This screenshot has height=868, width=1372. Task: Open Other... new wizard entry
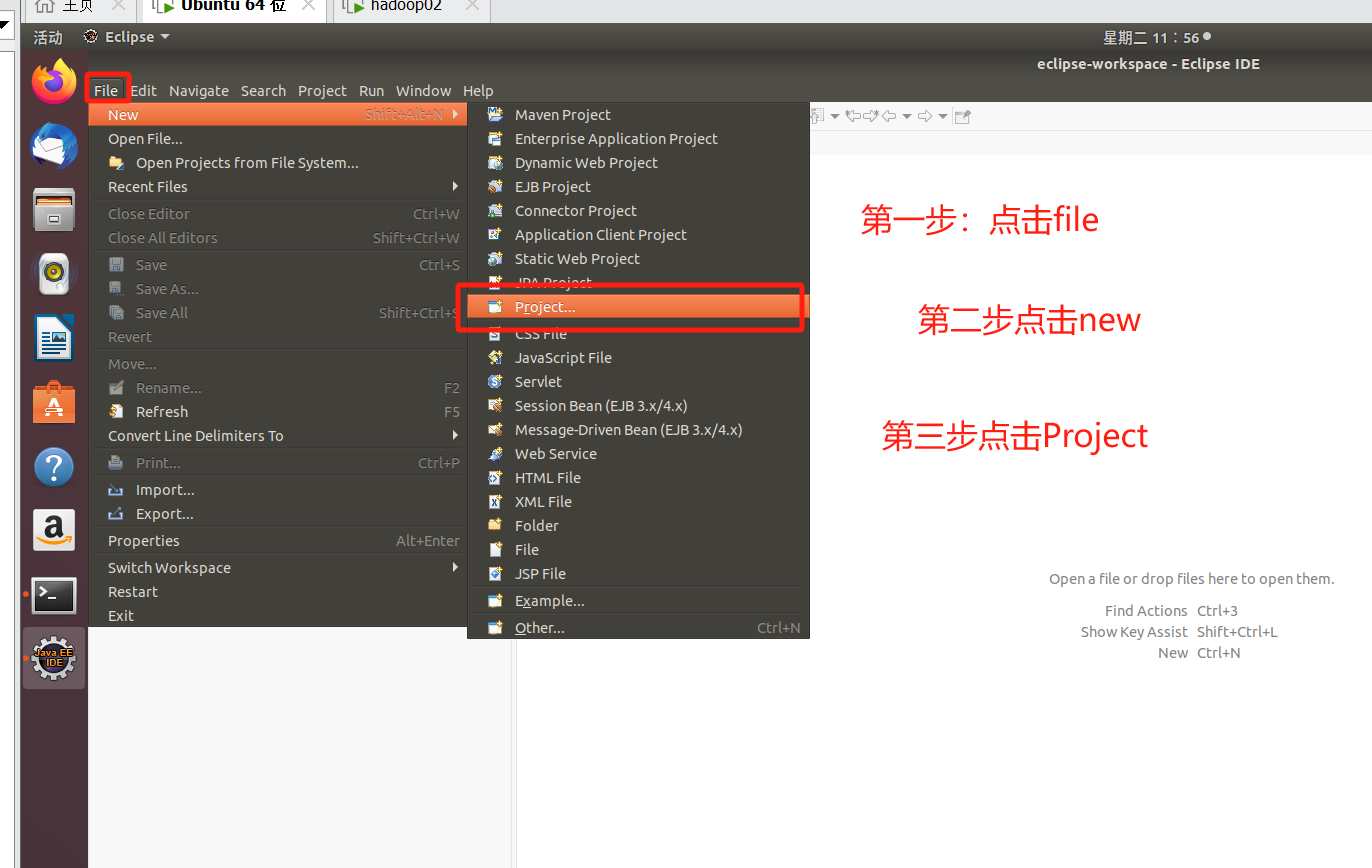(638, 628)
